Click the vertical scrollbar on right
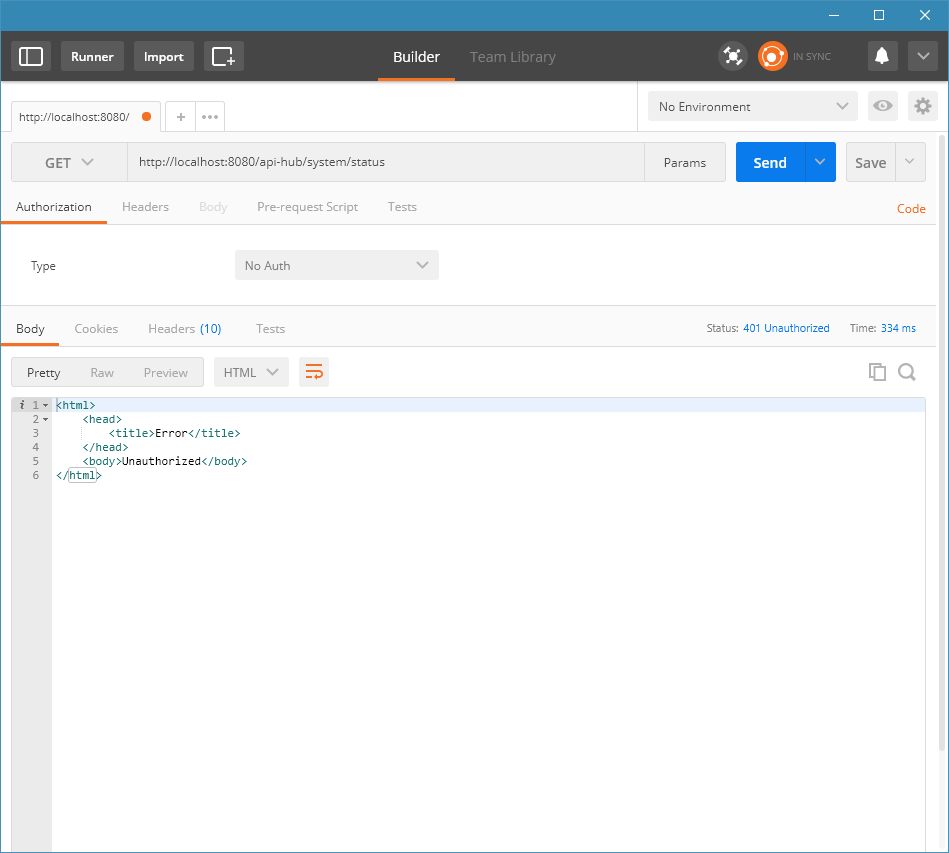 click(x=942, y=442)
